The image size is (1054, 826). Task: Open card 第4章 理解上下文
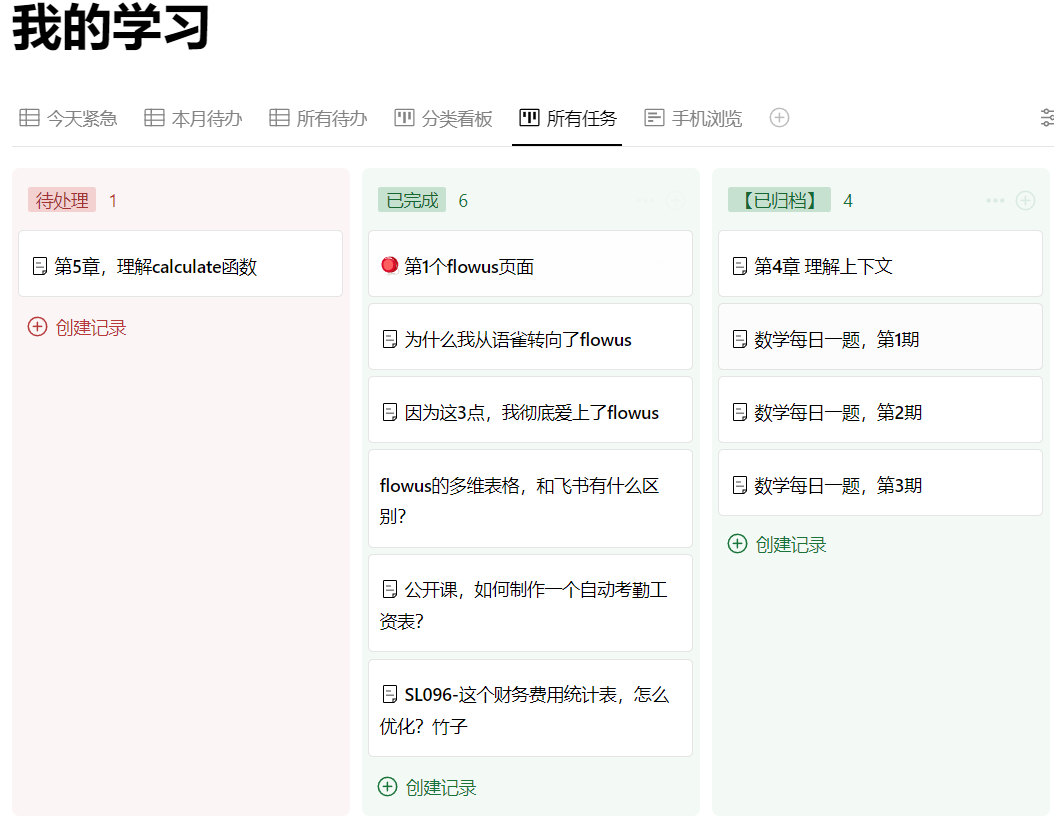[x=880, y=263]
